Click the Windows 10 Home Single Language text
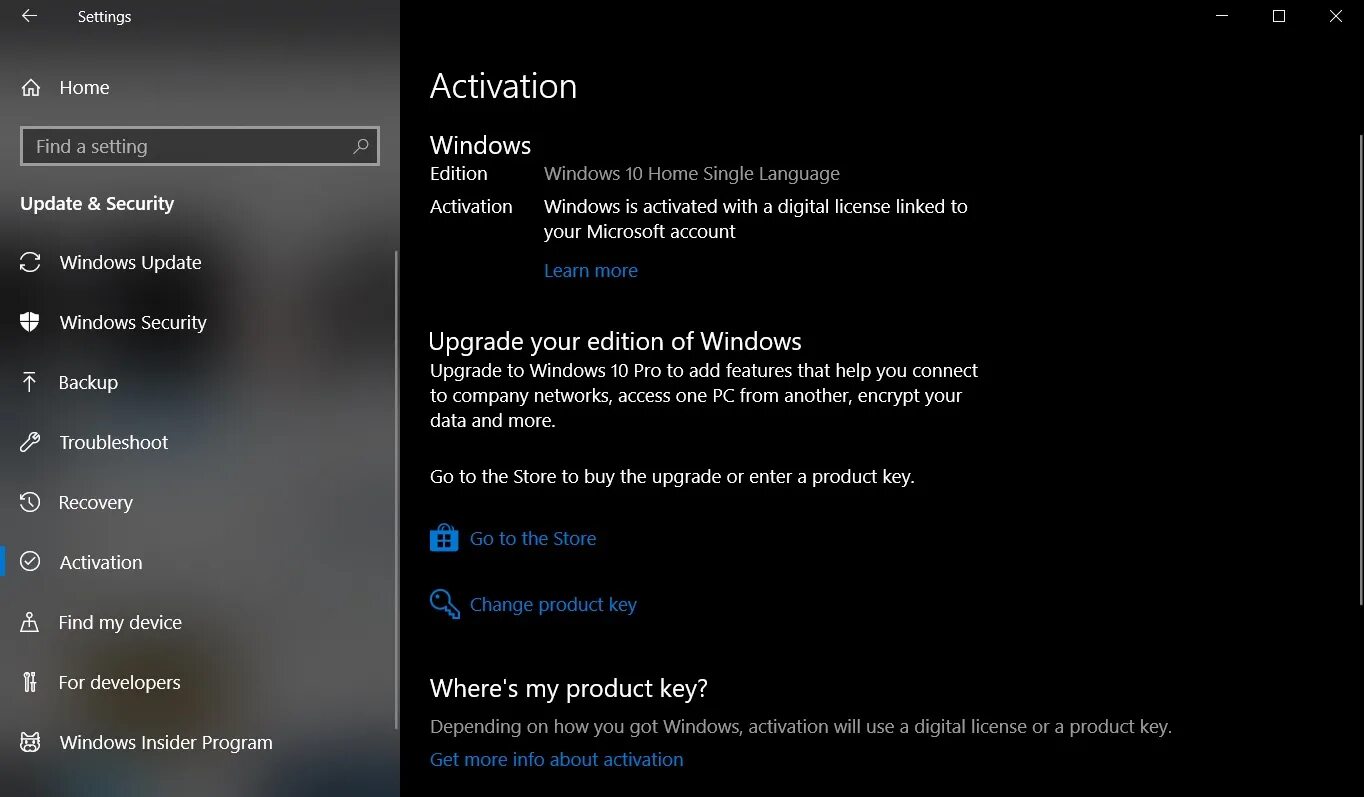1364x797 pixels. [x=692, y=173]
